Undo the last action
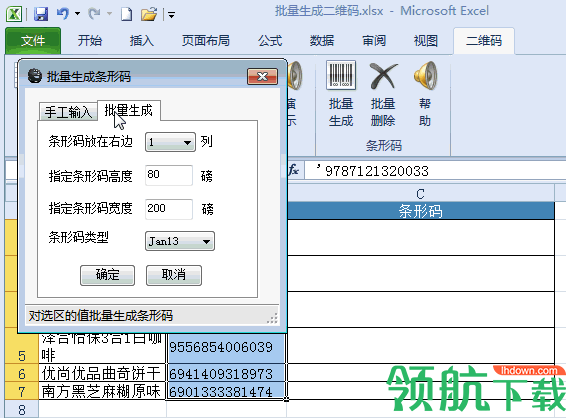566x418 pixels. 63,14
